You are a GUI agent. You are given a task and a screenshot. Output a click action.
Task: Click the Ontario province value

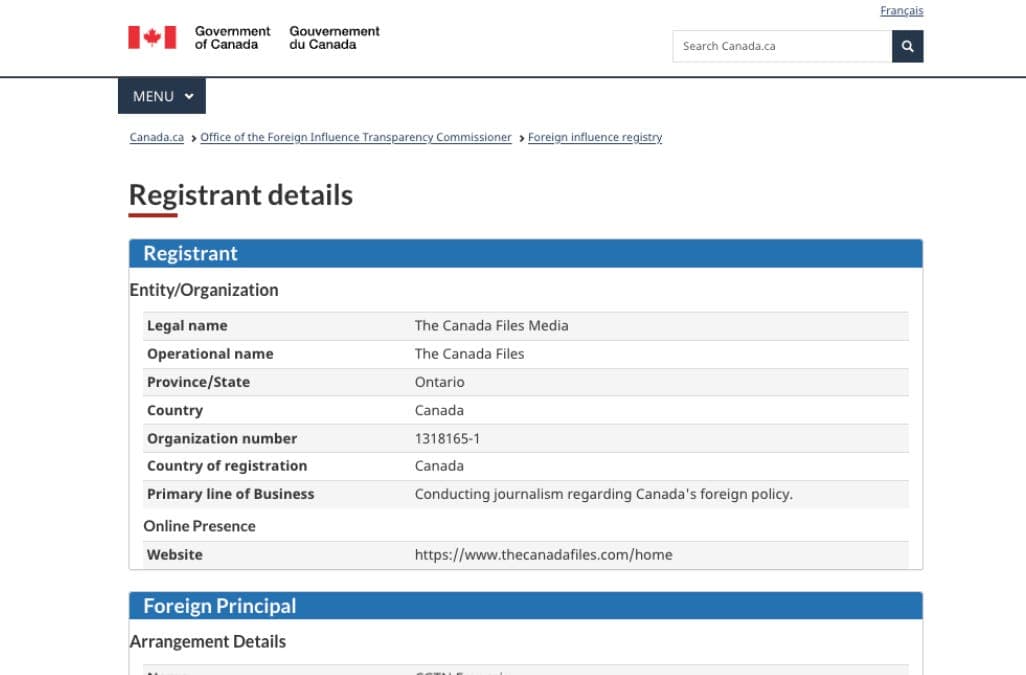(x=439, y=382)
